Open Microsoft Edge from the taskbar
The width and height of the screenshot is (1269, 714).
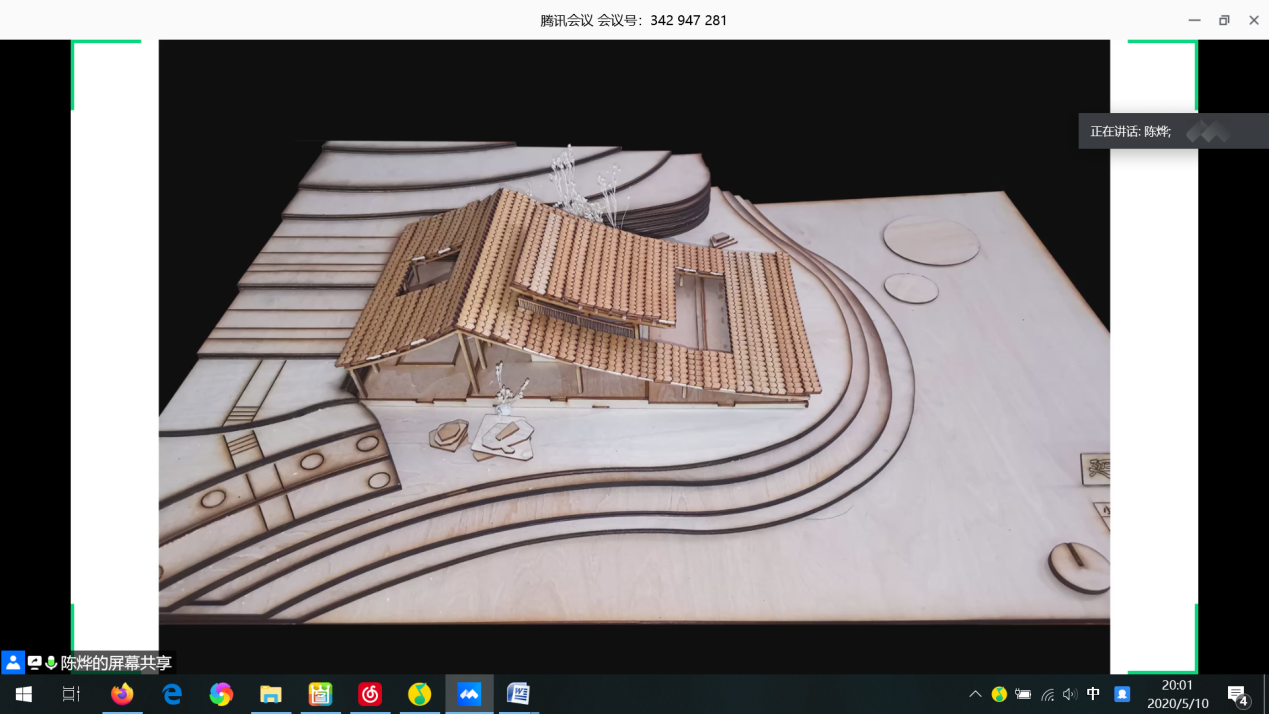(x=172, y=694)
